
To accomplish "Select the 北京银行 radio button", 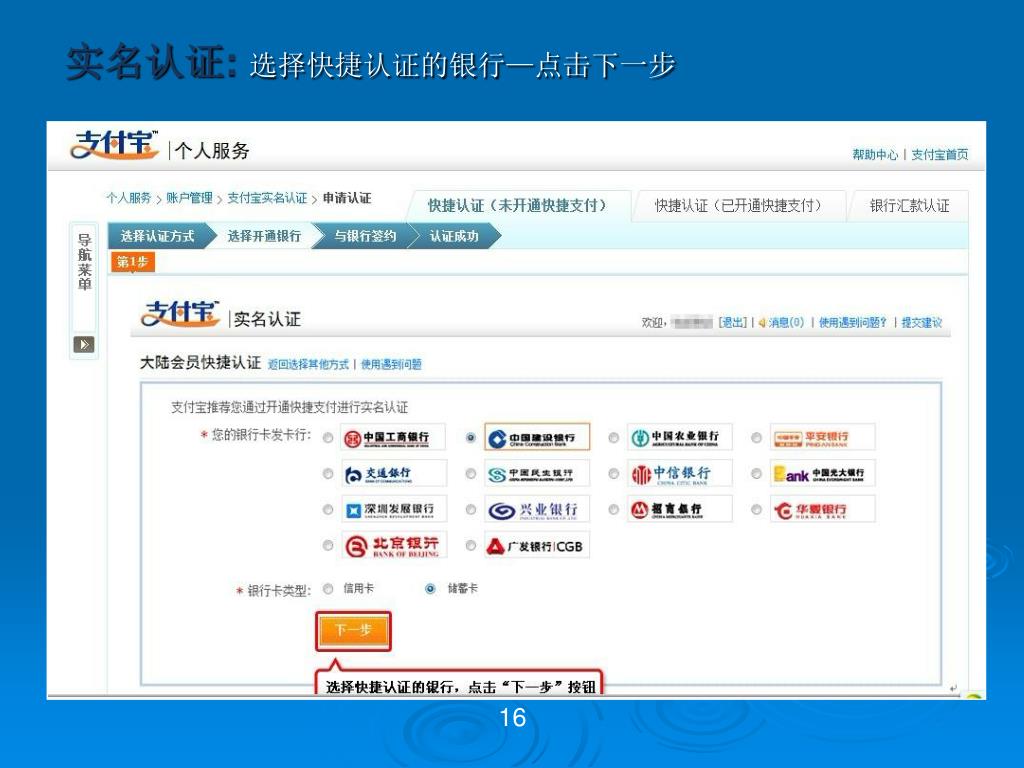I will coord(328,545).
